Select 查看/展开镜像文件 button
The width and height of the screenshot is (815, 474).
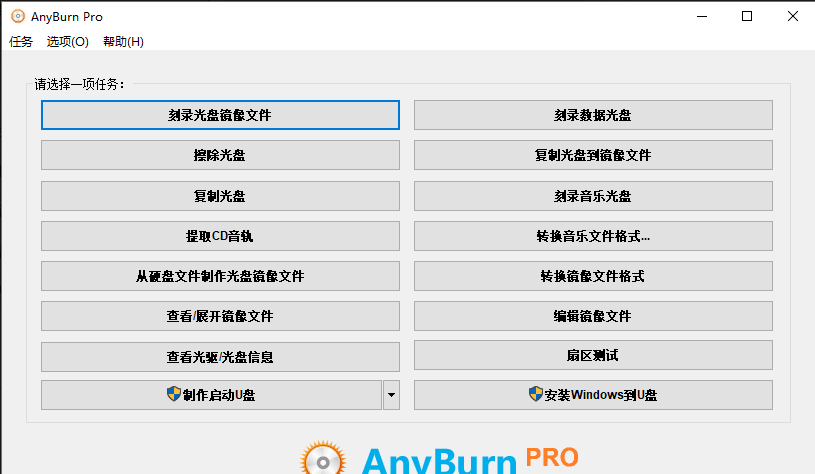220,316
